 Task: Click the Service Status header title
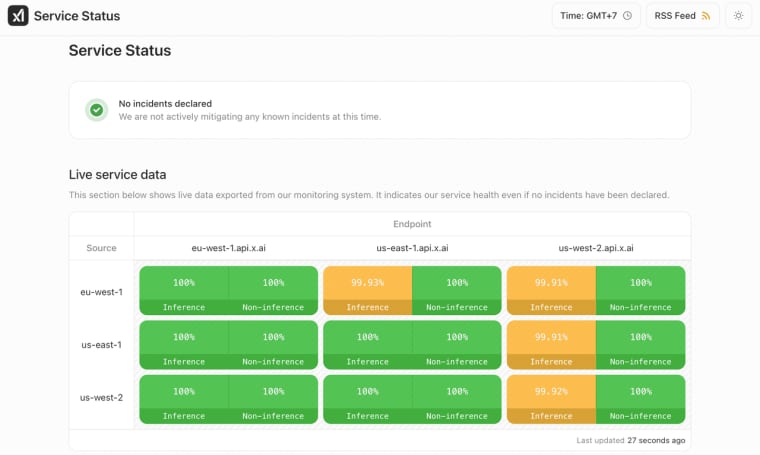pyautogui.click(x=77, y=16)
